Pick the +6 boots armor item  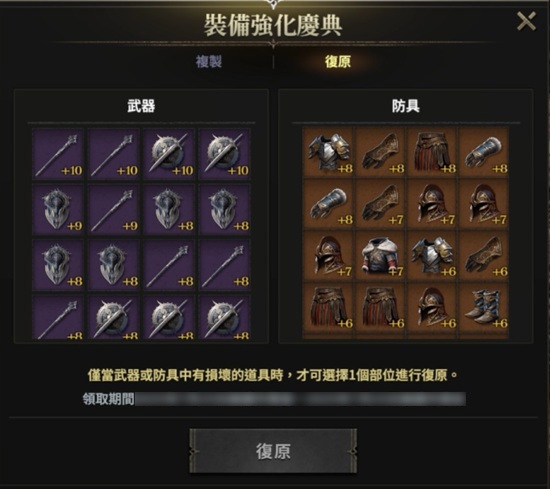point(484,307)
